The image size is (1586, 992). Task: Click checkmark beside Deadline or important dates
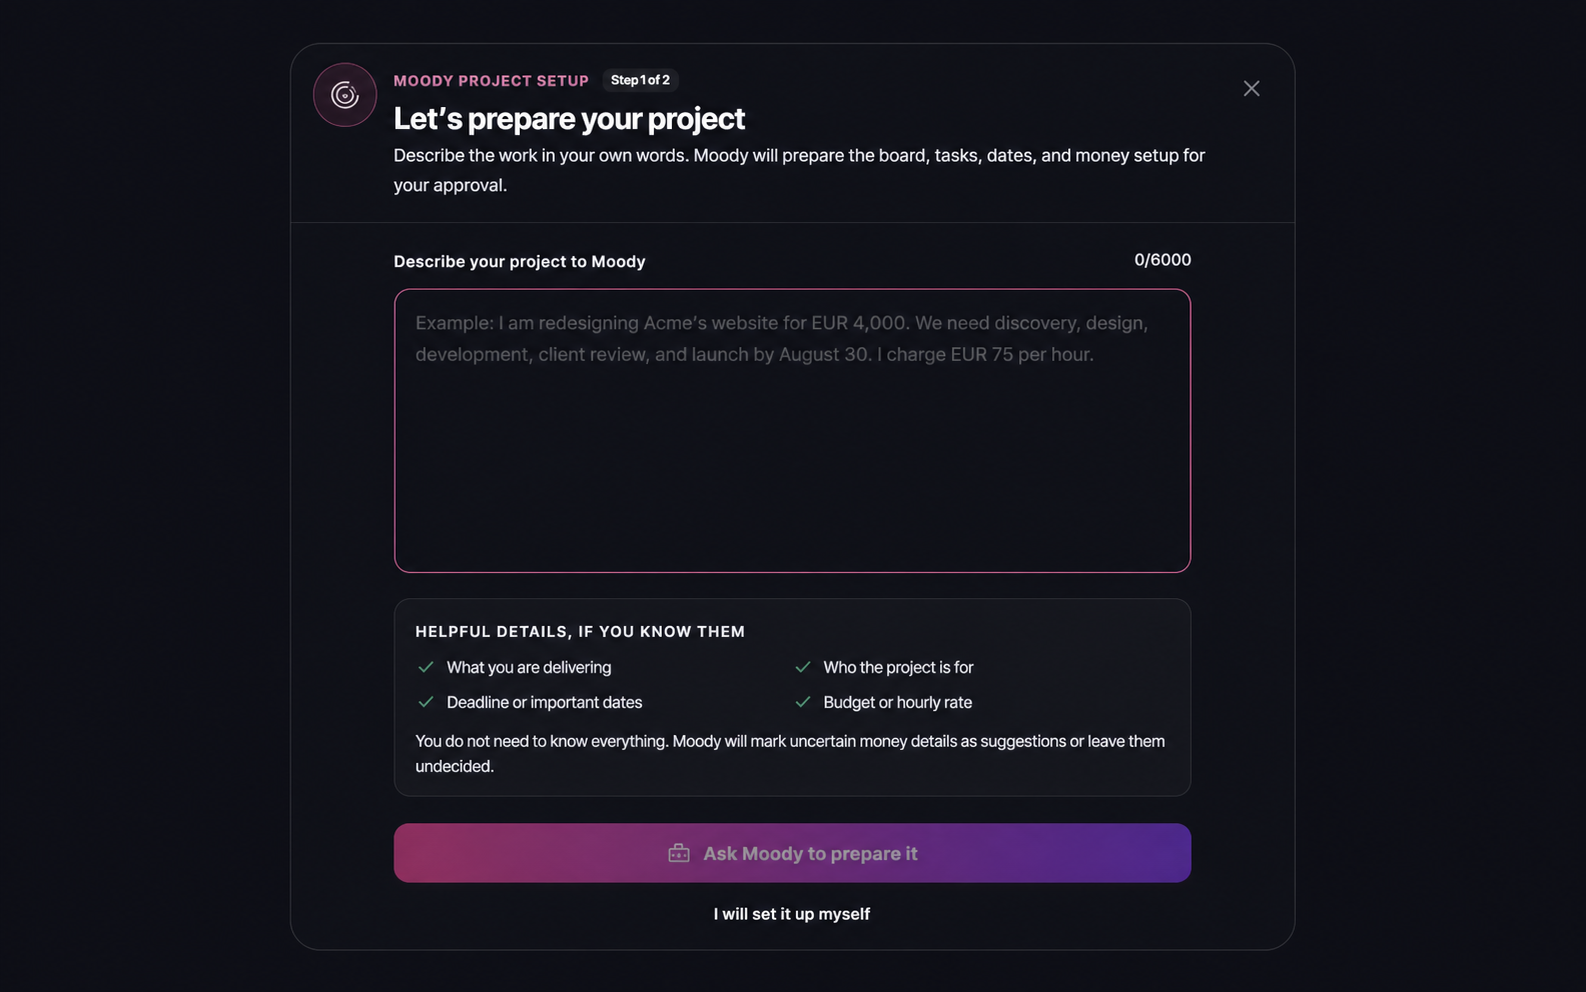click(426, 702)
